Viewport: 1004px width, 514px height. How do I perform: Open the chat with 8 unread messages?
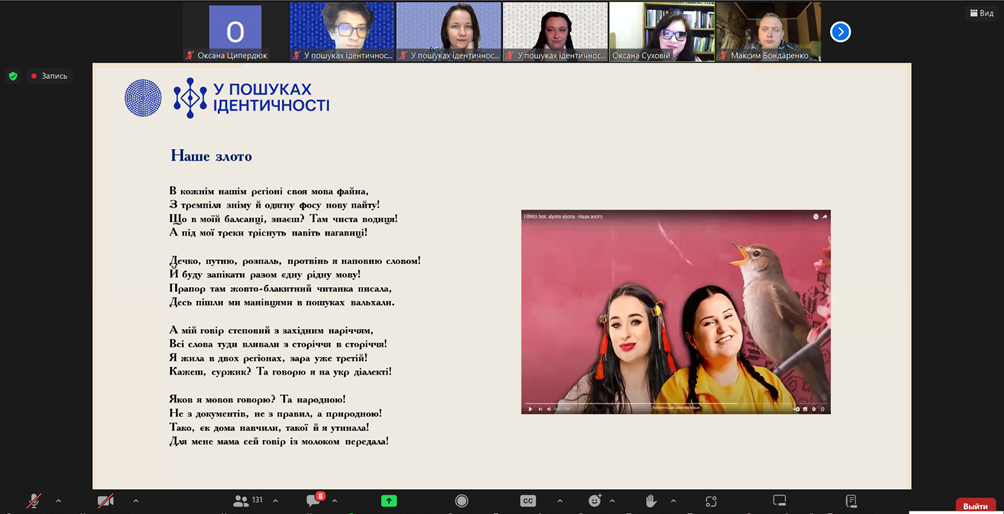pyautogui.click(x=314, y=501)
